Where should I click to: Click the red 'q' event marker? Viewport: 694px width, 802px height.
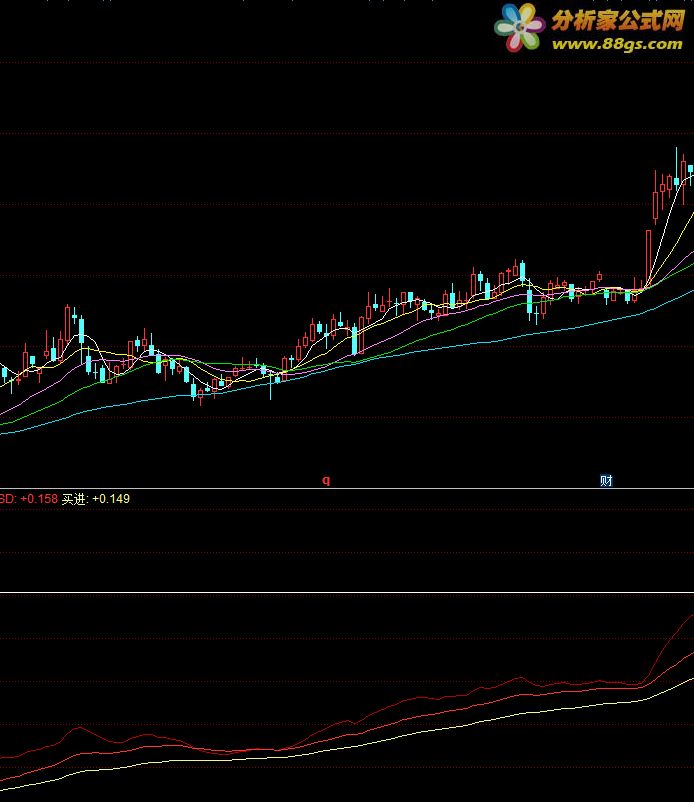click(326, 480)
